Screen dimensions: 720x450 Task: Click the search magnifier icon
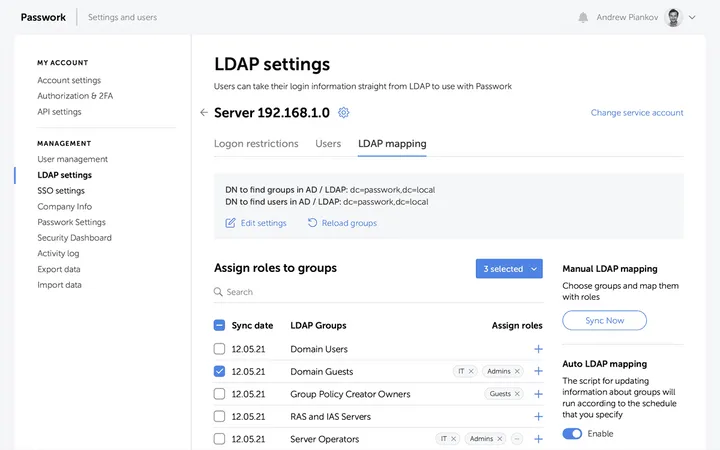[x=218, y=292]
